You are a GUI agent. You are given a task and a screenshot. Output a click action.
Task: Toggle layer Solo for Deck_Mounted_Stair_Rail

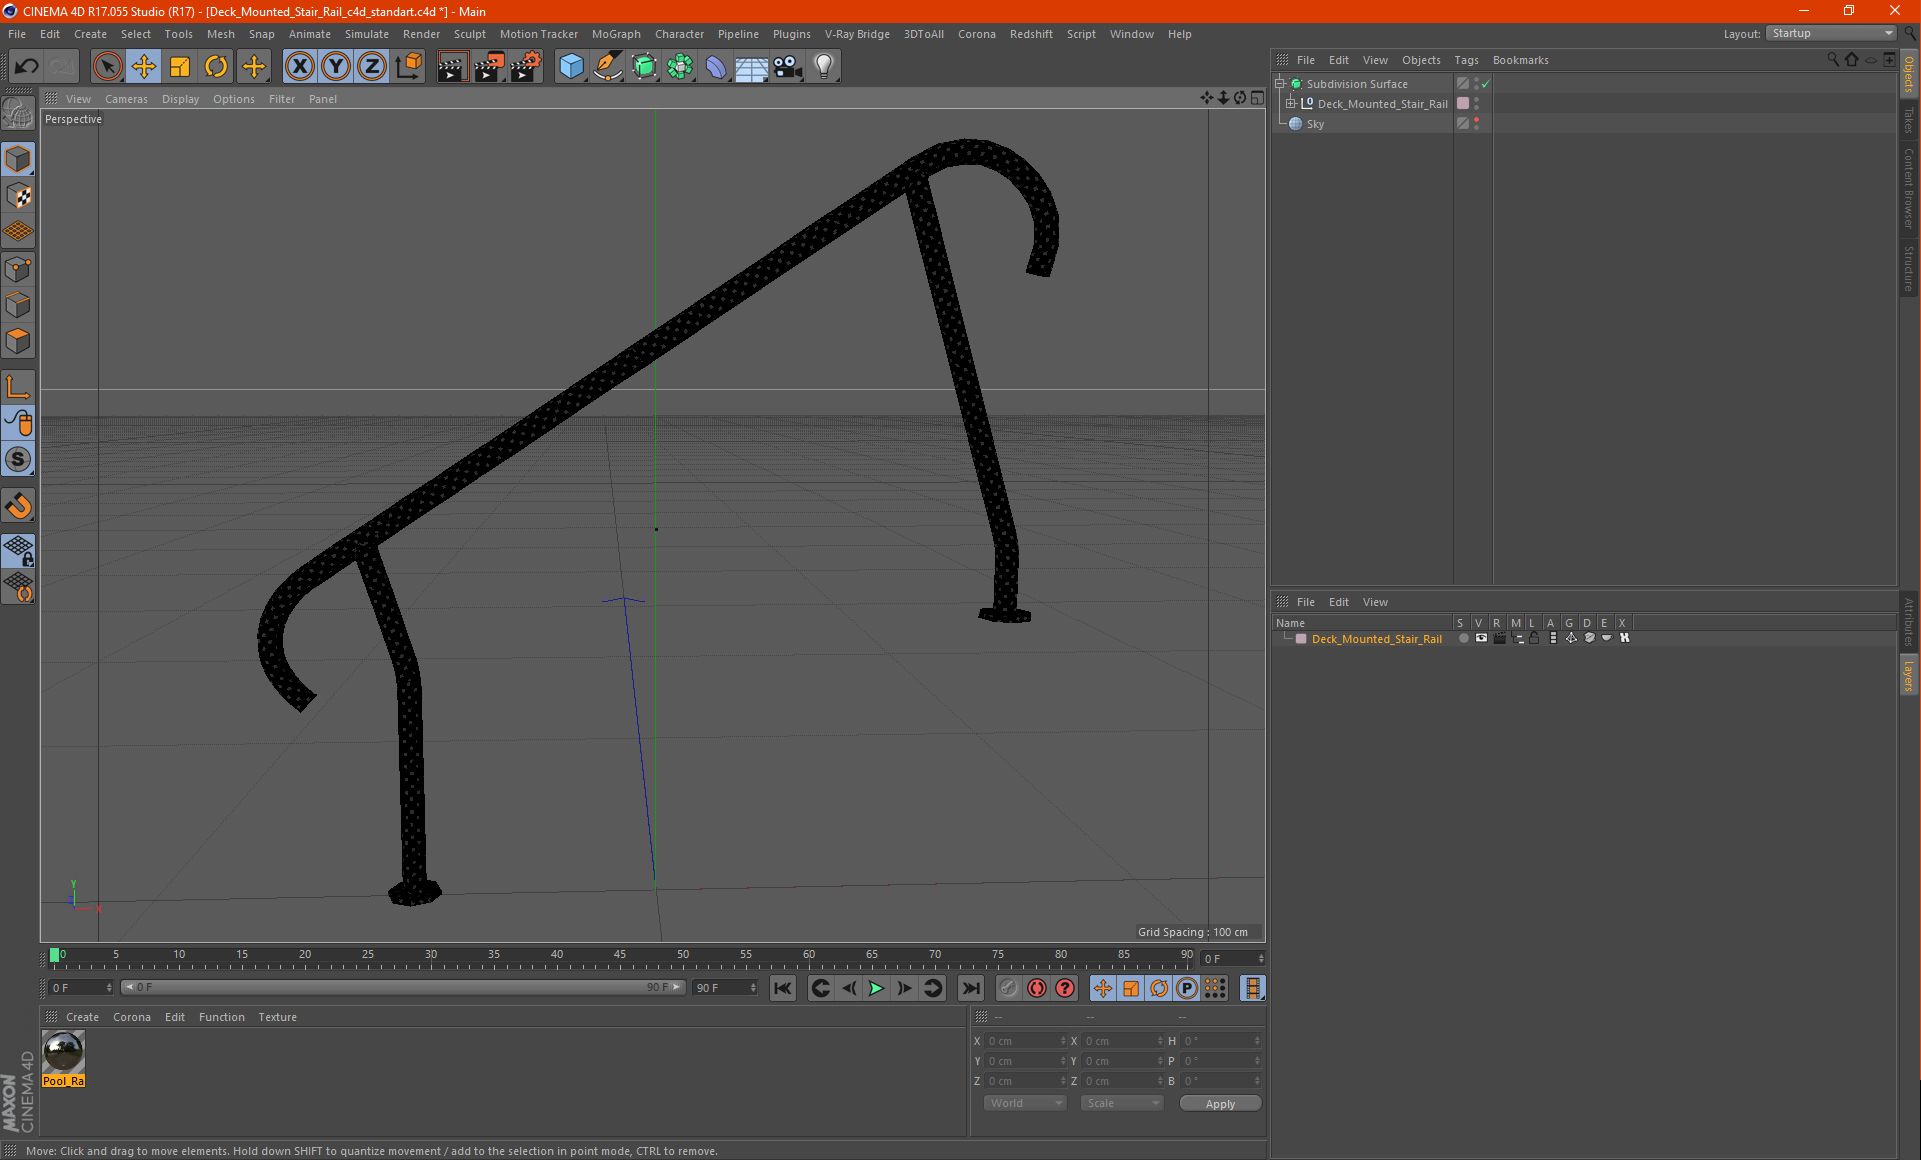pyautogui.click(x=1463, y=638)
